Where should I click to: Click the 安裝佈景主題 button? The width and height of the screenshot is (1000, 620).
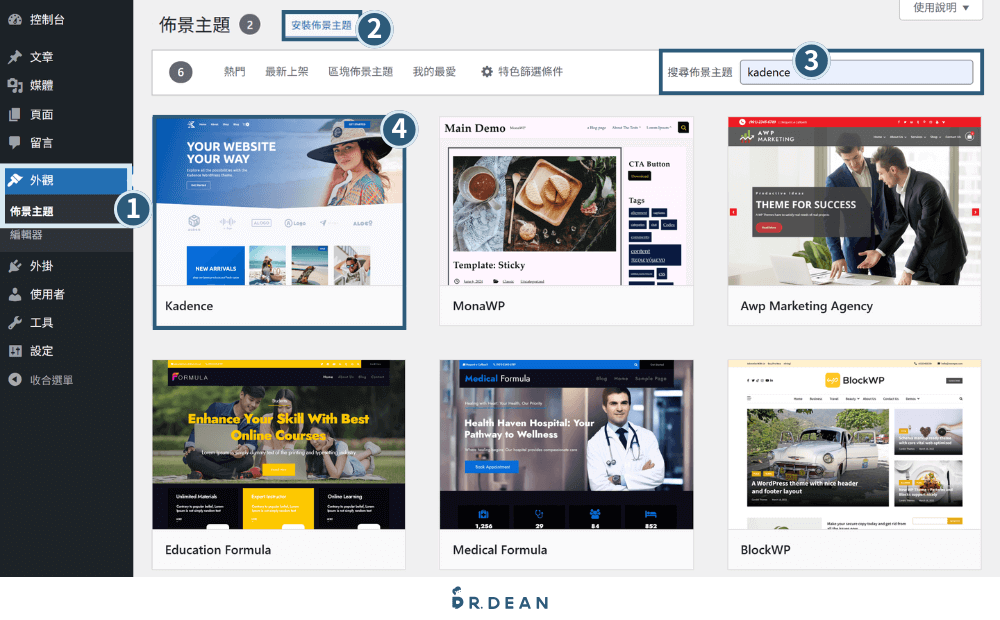click(321, 26)
